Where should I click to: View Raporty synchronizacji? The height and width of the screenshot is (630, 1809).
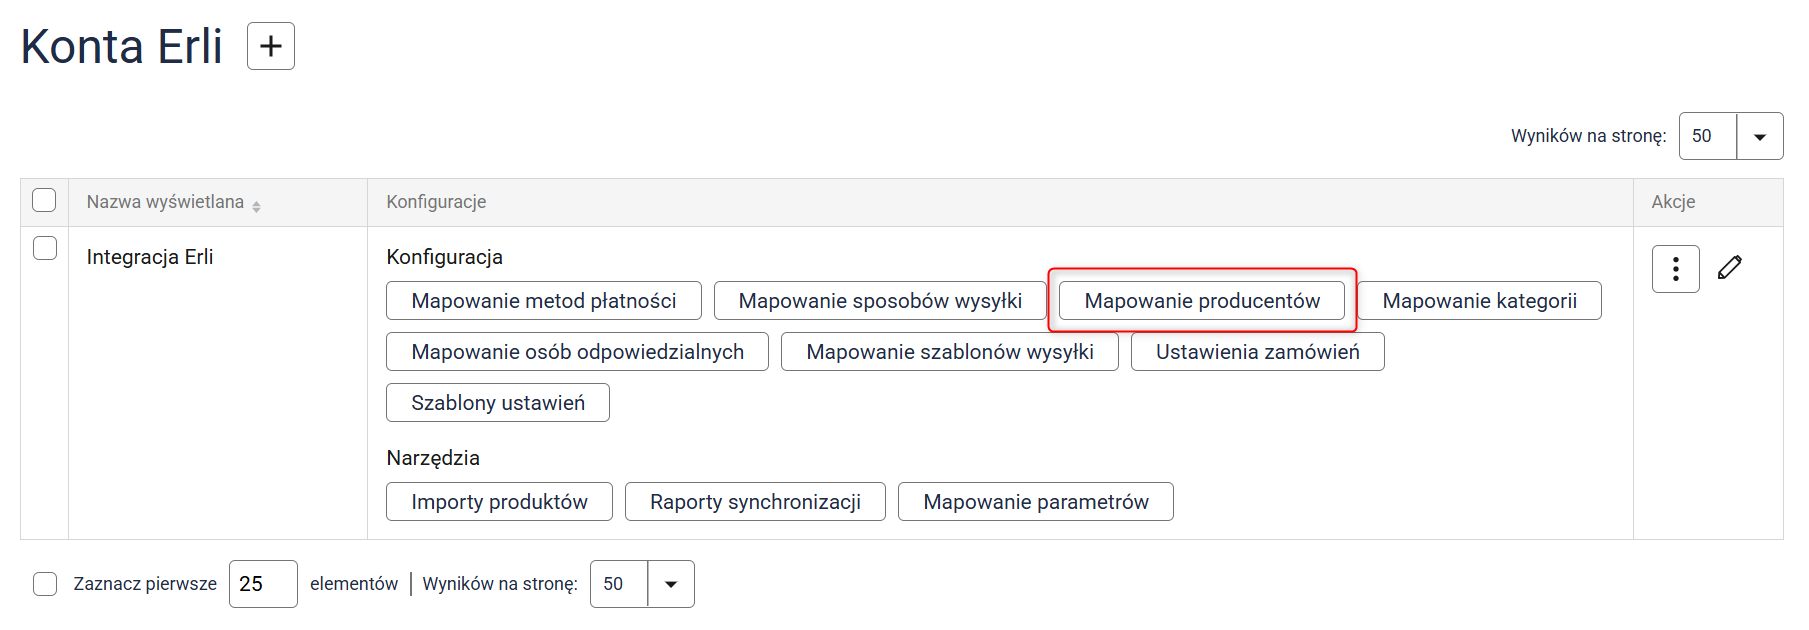pos(755,502)
